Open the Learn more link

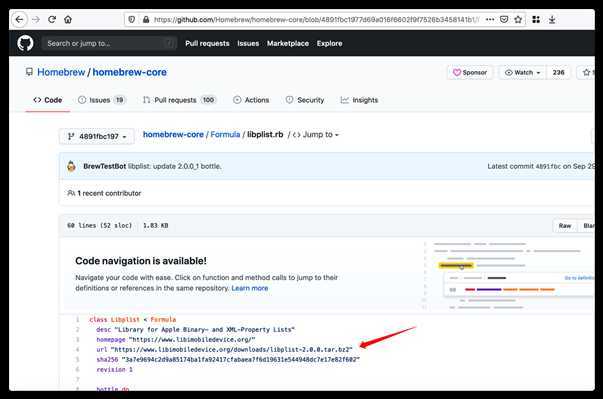pos(250,288)
